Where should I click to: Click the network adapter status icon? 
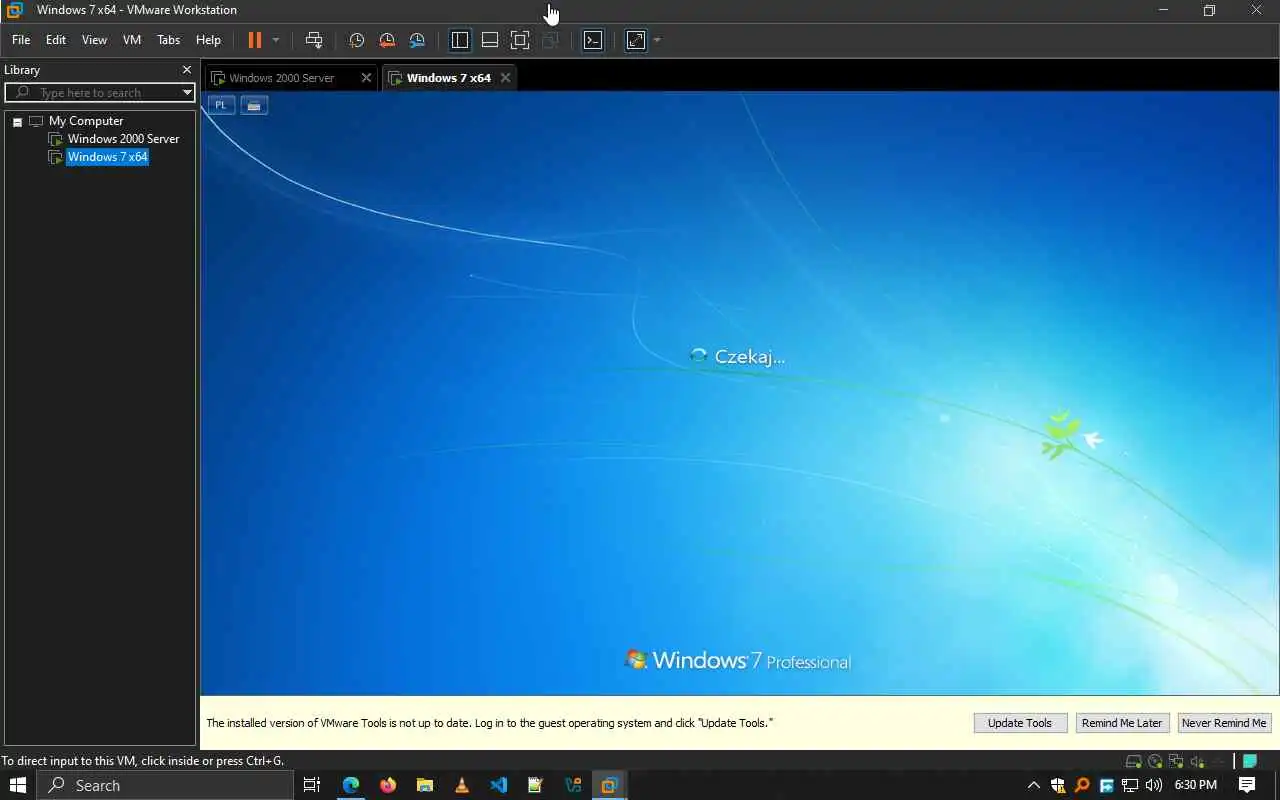point(1175,761)
